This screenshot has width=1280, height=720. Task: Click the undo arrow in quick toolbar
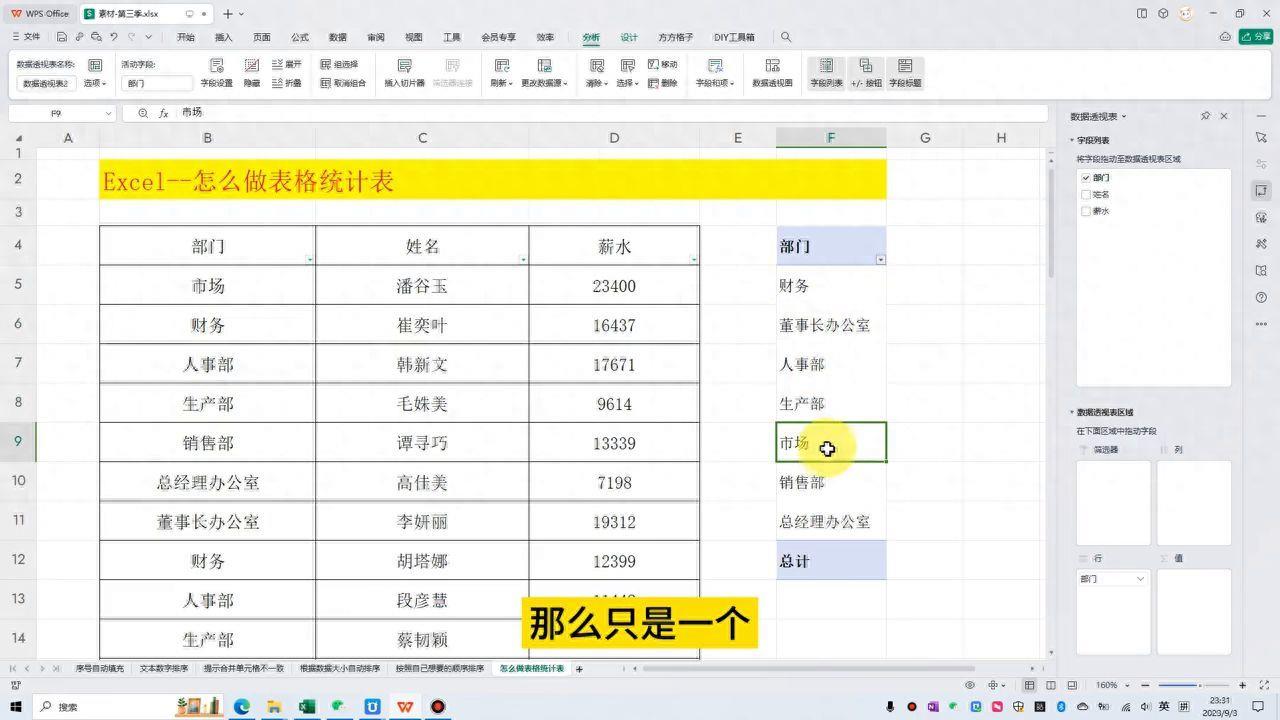click(114, 37)
